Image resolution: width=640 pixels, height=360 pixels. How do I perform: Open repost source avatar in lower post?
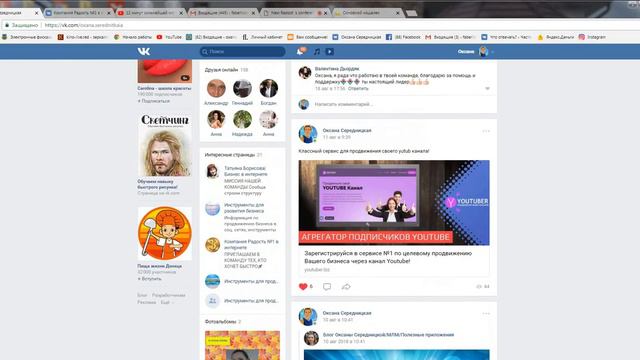click(311, 338)
